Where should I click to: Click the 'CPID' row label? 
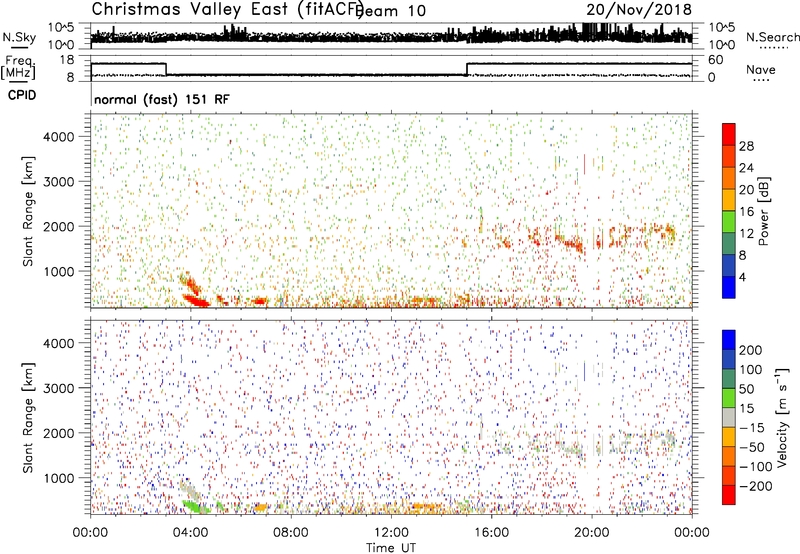pos(21,95)
